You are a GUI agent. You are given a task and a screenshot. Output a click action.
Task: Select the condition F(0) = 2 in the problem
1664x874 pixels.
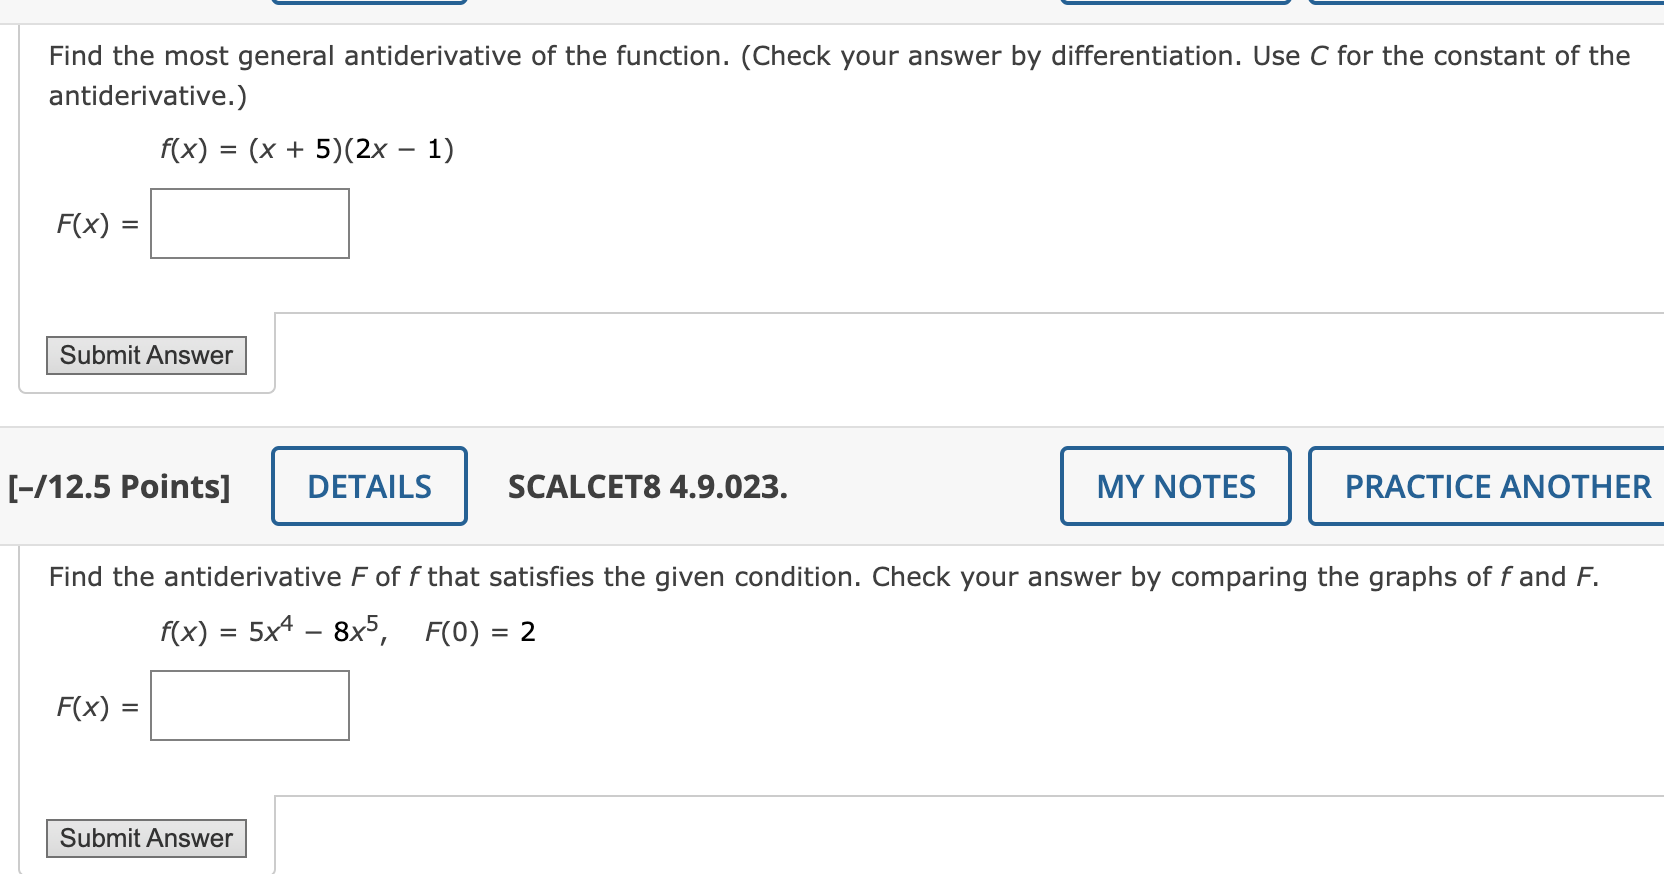click(481, 630)
